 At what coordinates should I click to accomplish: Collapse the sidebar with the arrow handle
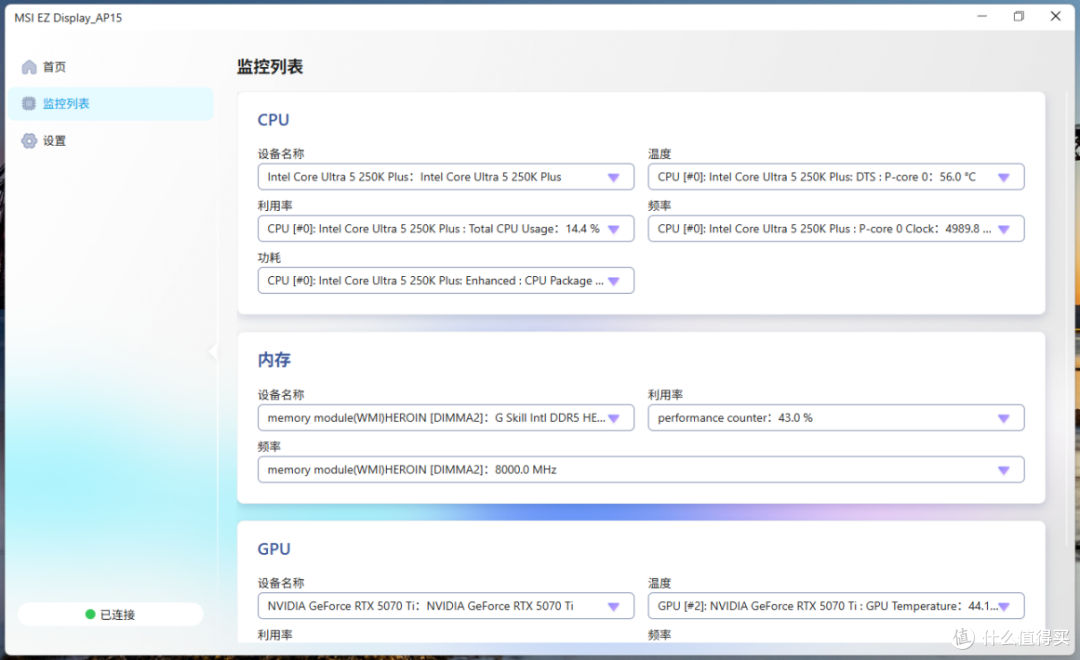[213, 352]
